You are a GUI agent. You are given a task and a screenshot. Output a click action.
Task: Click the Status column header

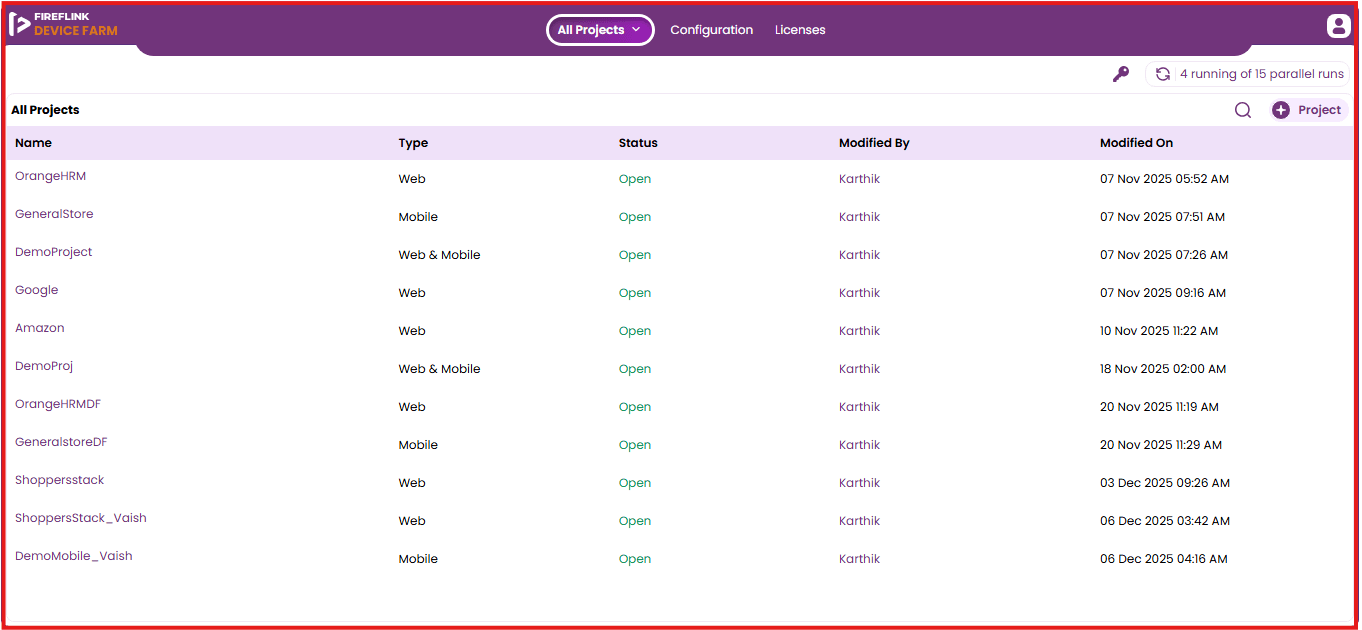tap(638, 143)
